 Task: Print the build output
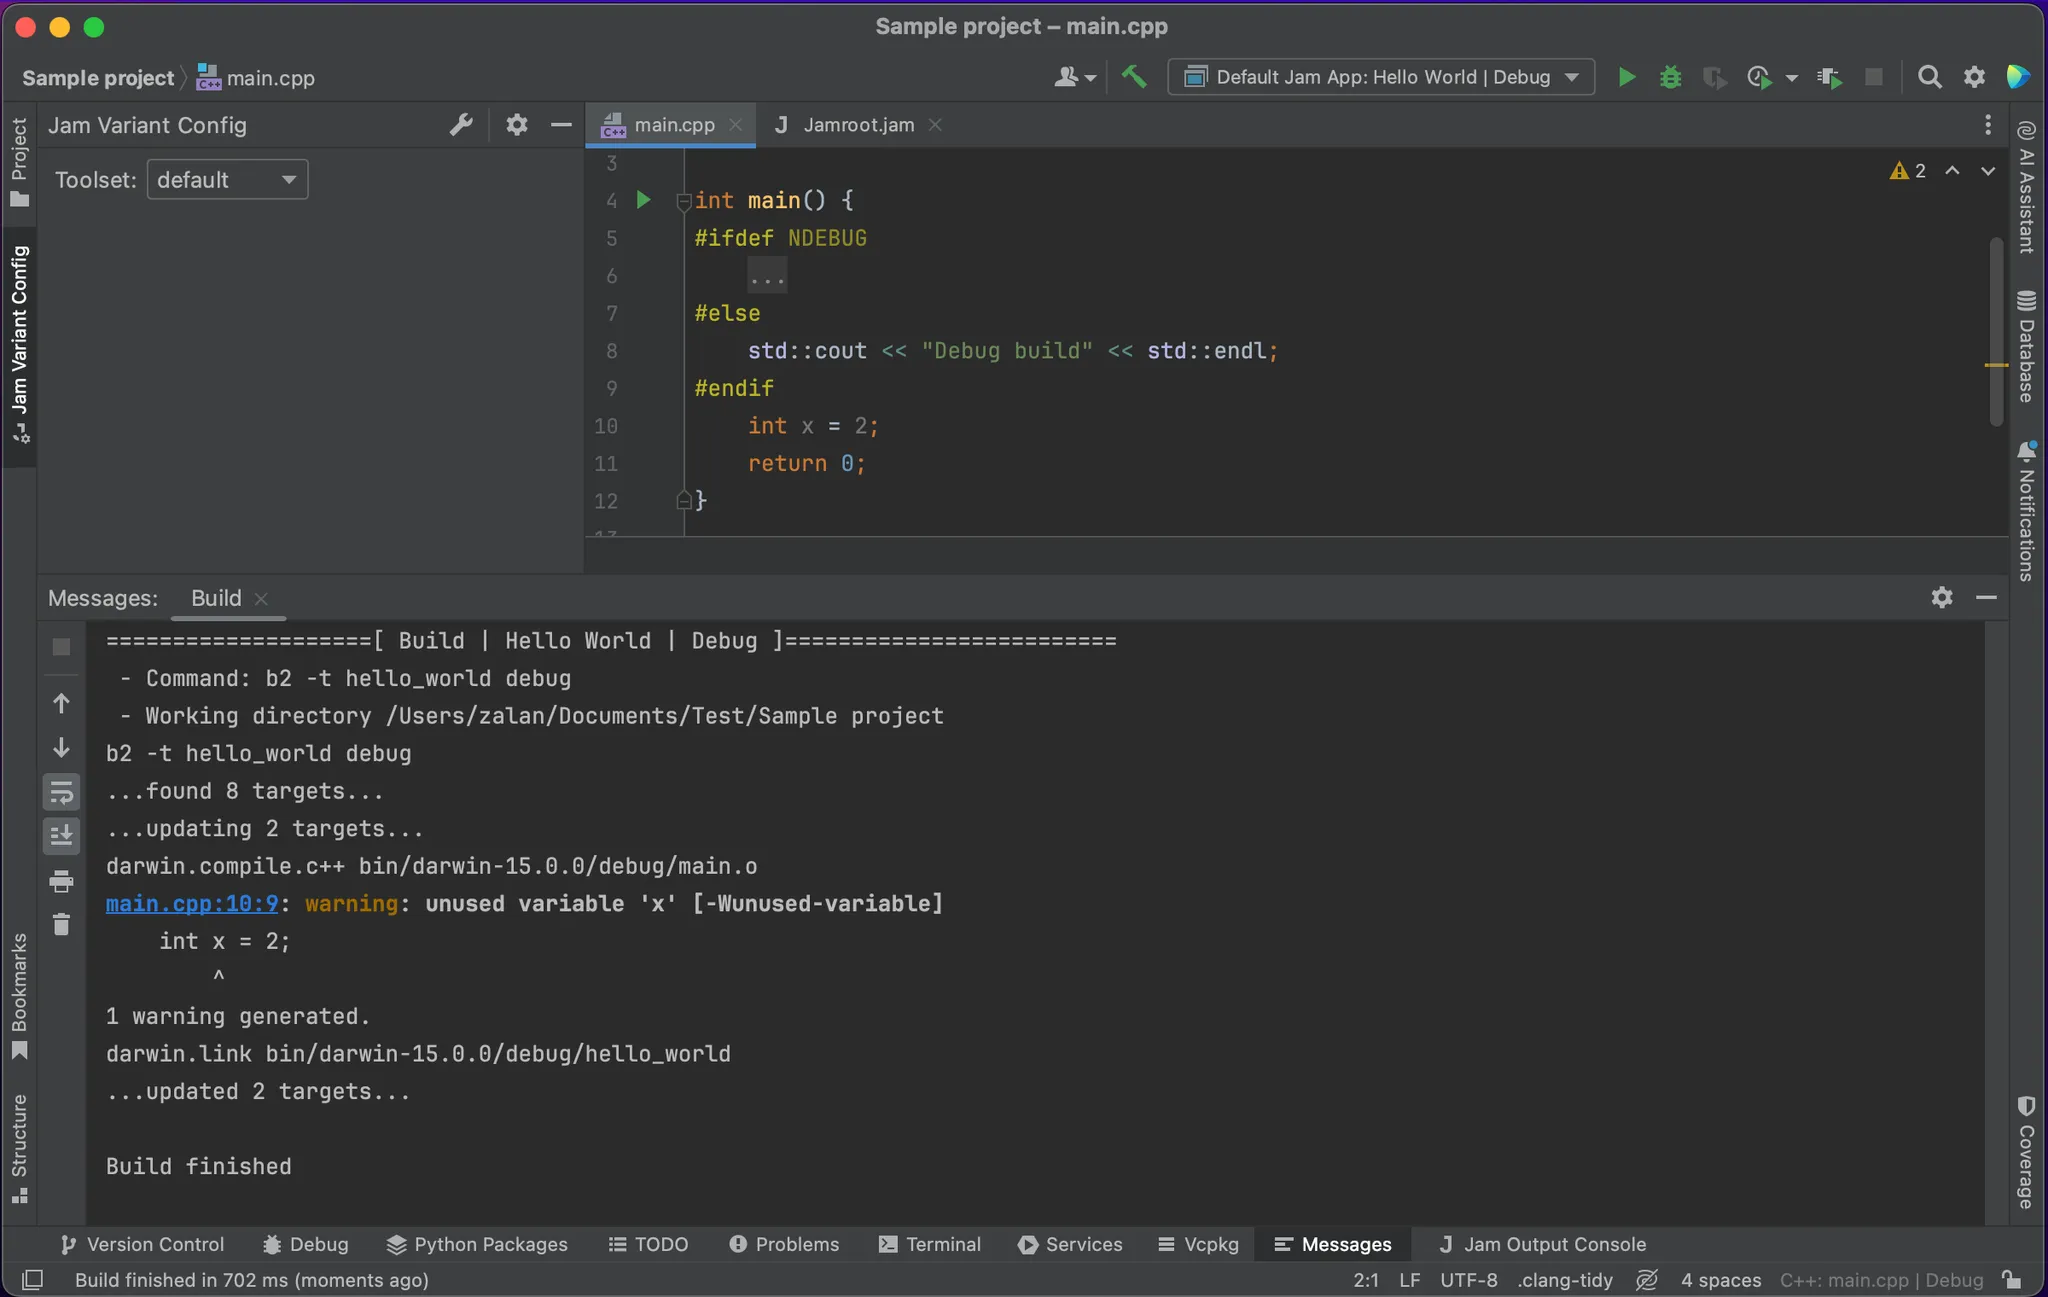point(61,881)
